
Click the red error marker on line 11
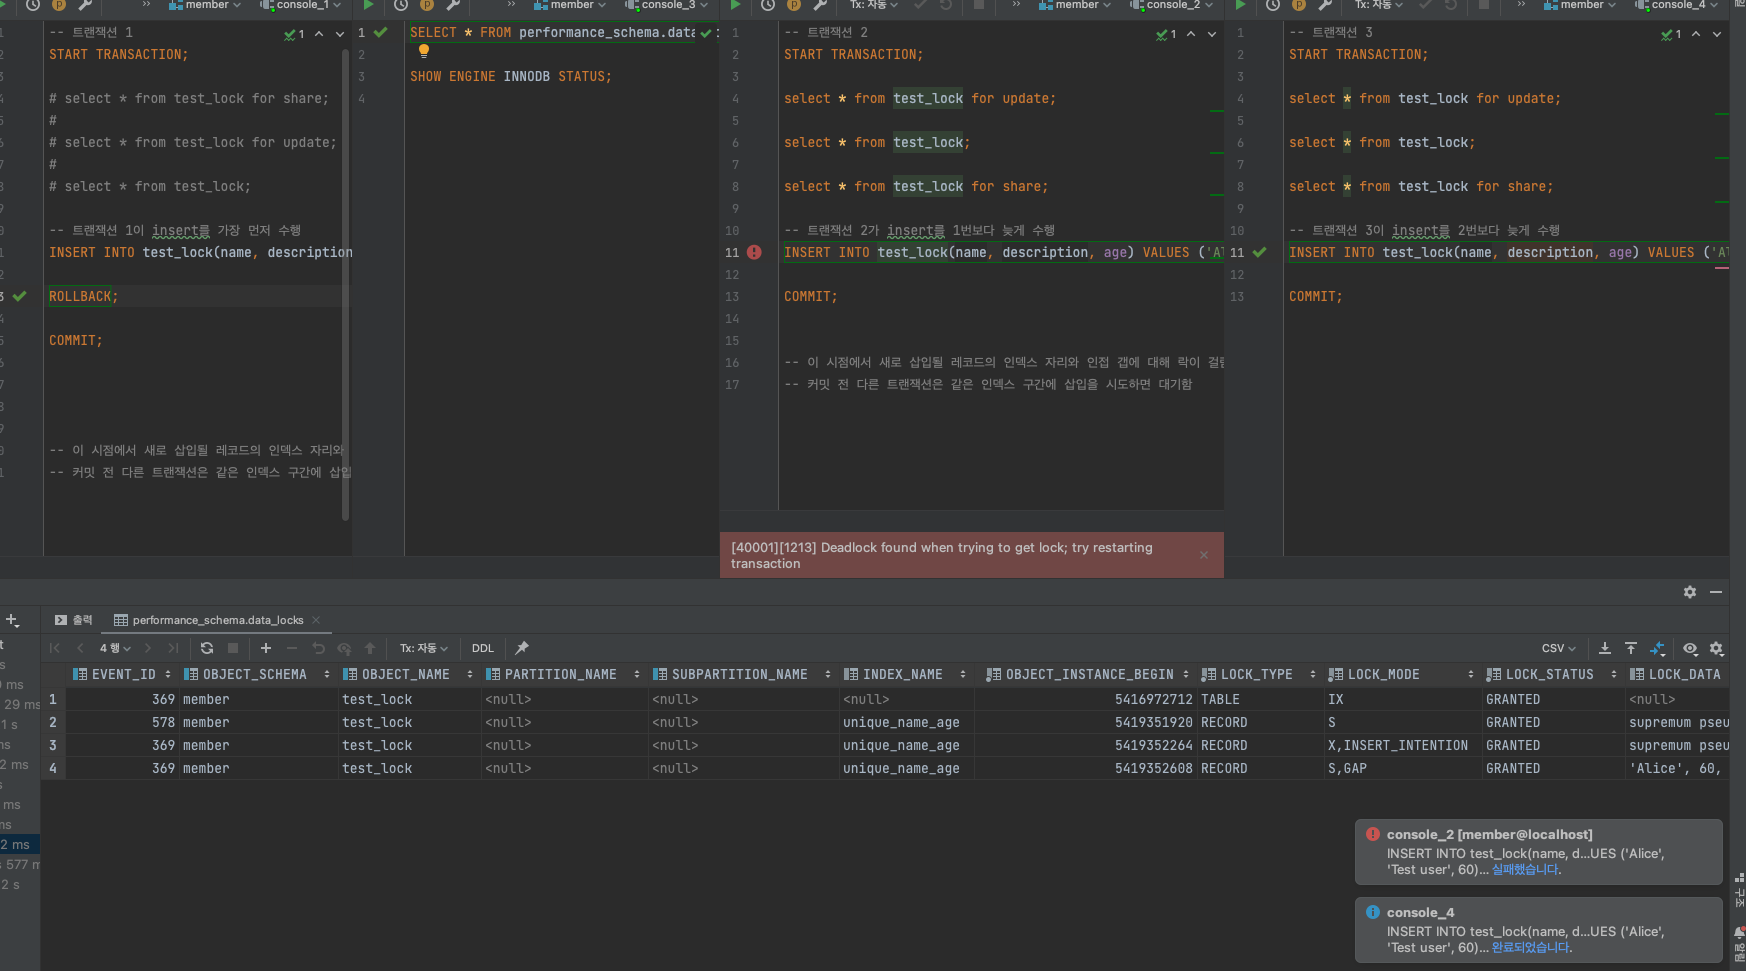755,253
